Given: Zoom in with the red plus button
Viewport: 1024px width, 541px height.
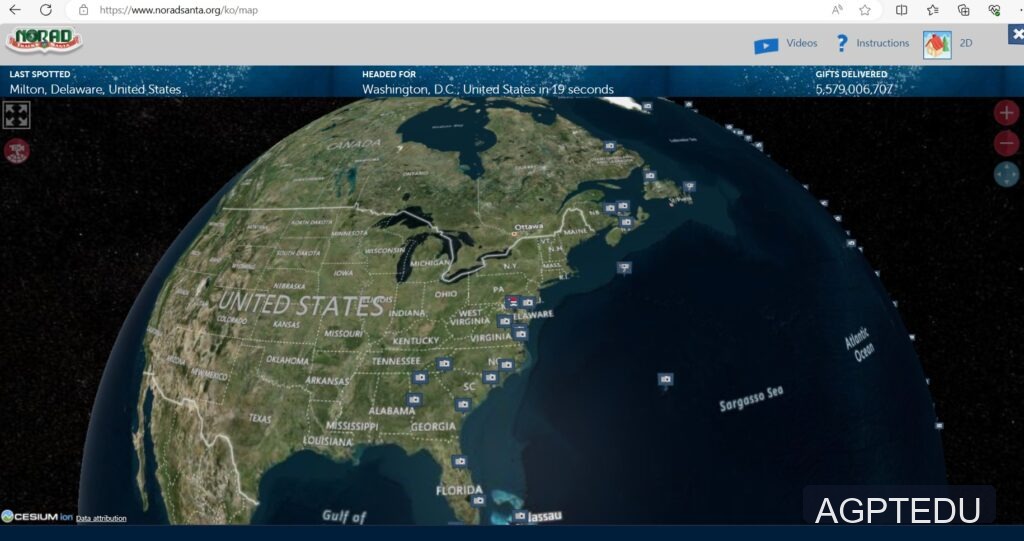Looking at the screenshot, I should pyautogui.click(x=1006, y=112).
